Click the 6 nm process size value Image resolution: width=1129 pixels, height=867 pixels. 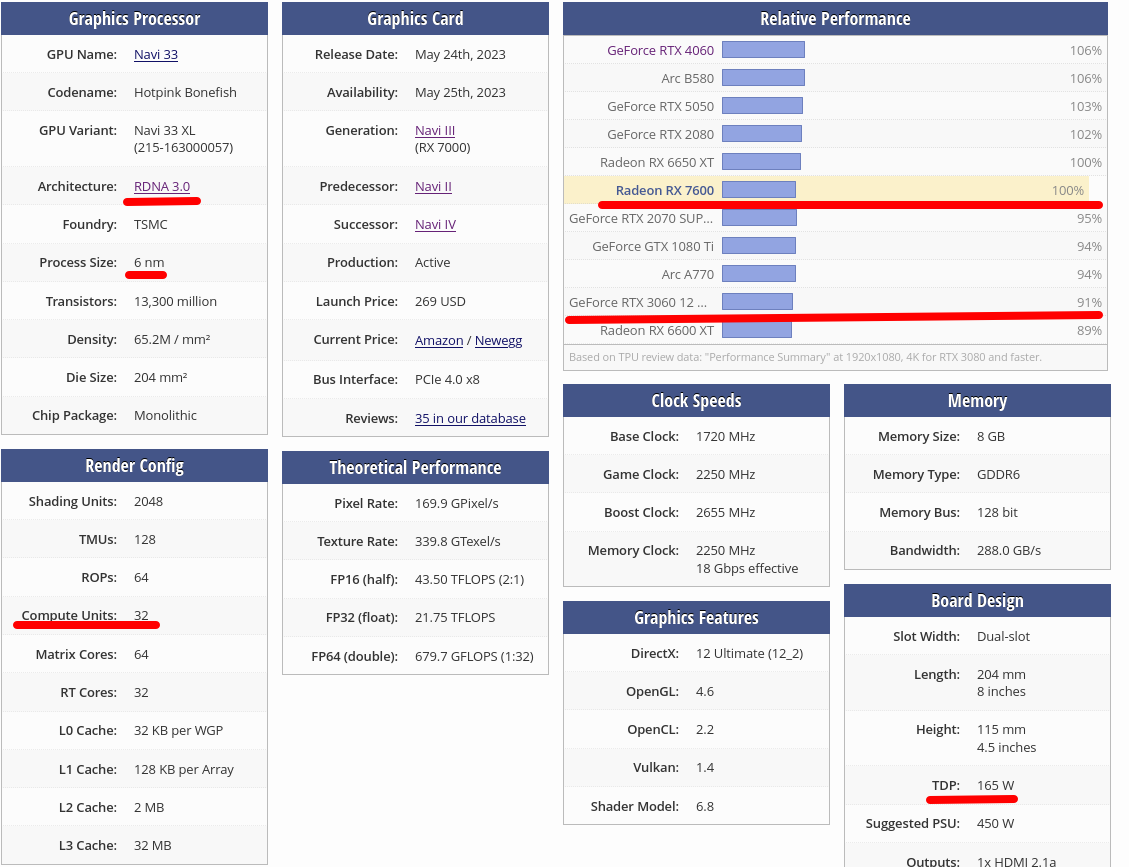[149, 263]
